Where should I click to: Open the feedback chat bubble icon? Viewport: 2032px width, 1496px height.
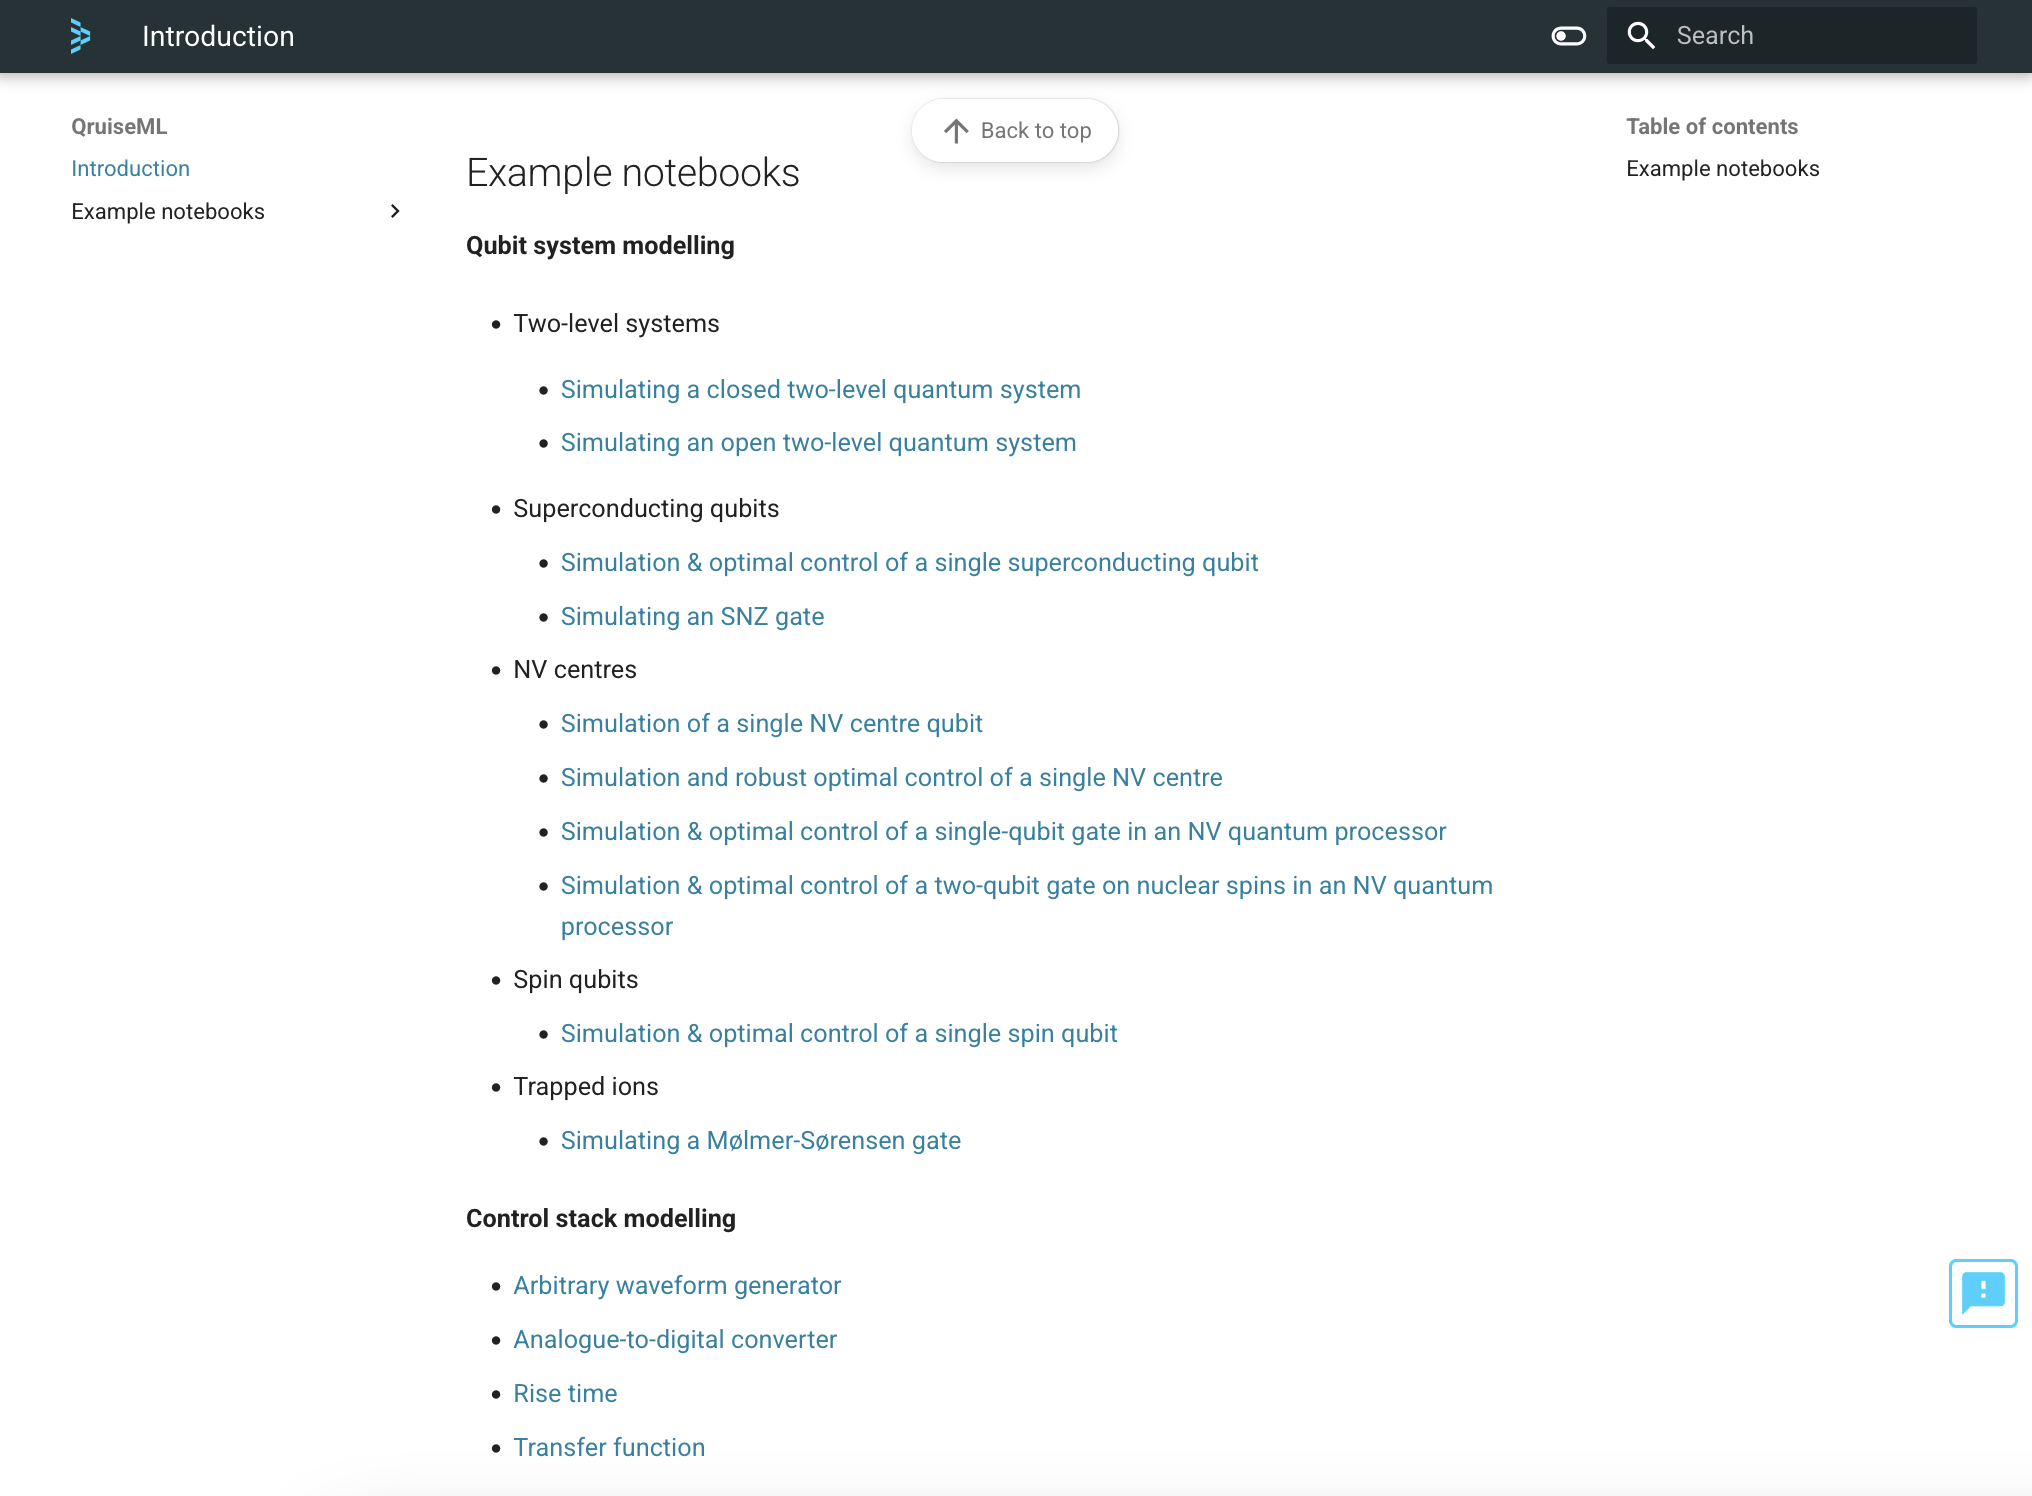1982,1292
